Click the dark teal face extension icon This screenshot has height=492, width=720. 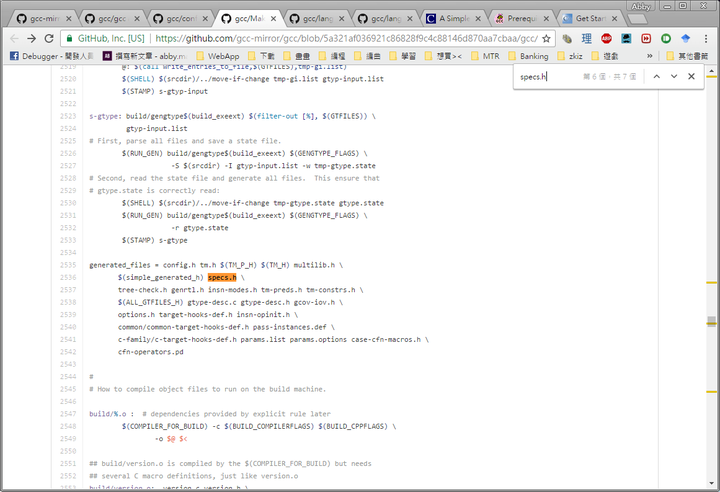626,39
